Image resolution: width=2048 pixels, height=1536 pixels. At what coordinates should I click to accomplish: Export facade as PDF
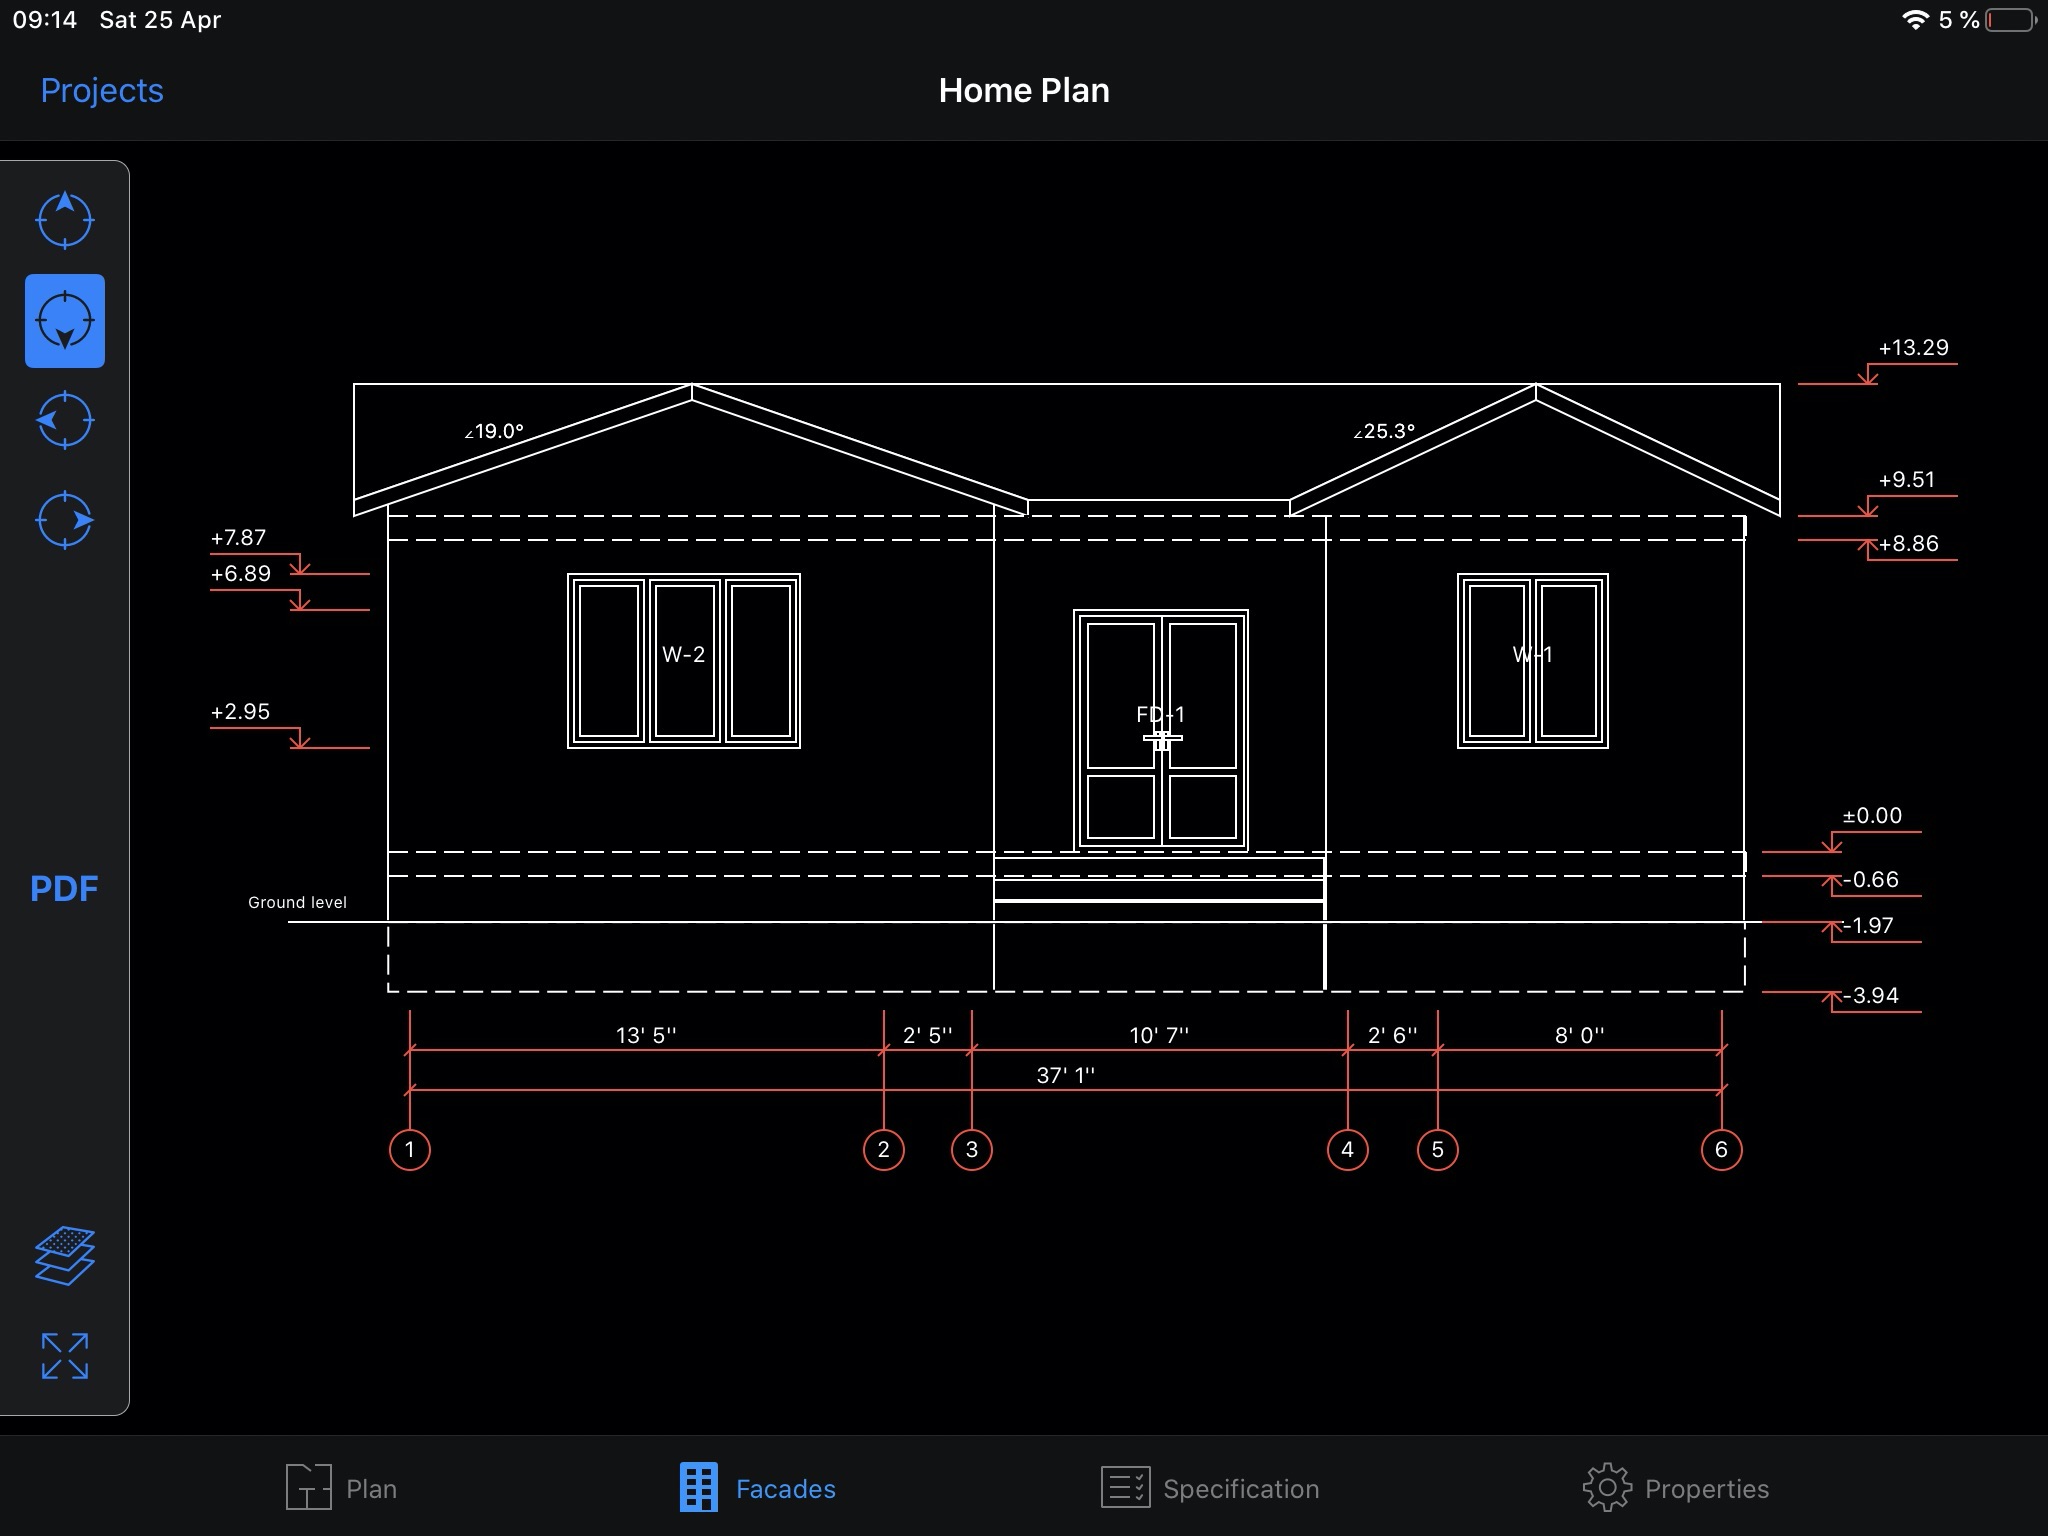pyautogui.click(x=64, y=889)
